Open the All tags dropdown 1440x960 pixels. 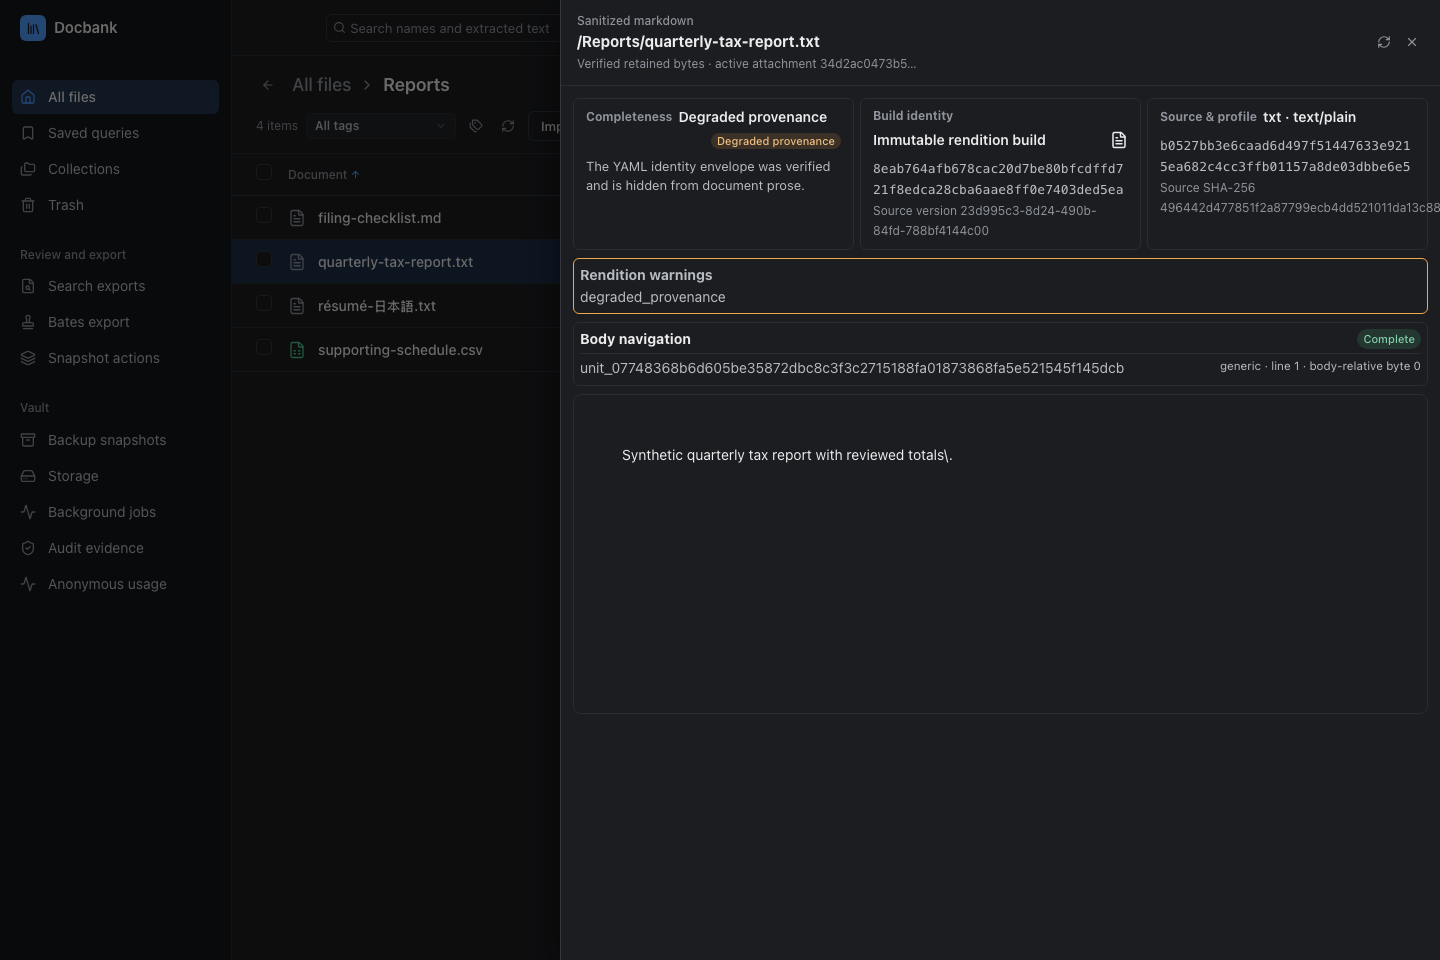[380, 126]
